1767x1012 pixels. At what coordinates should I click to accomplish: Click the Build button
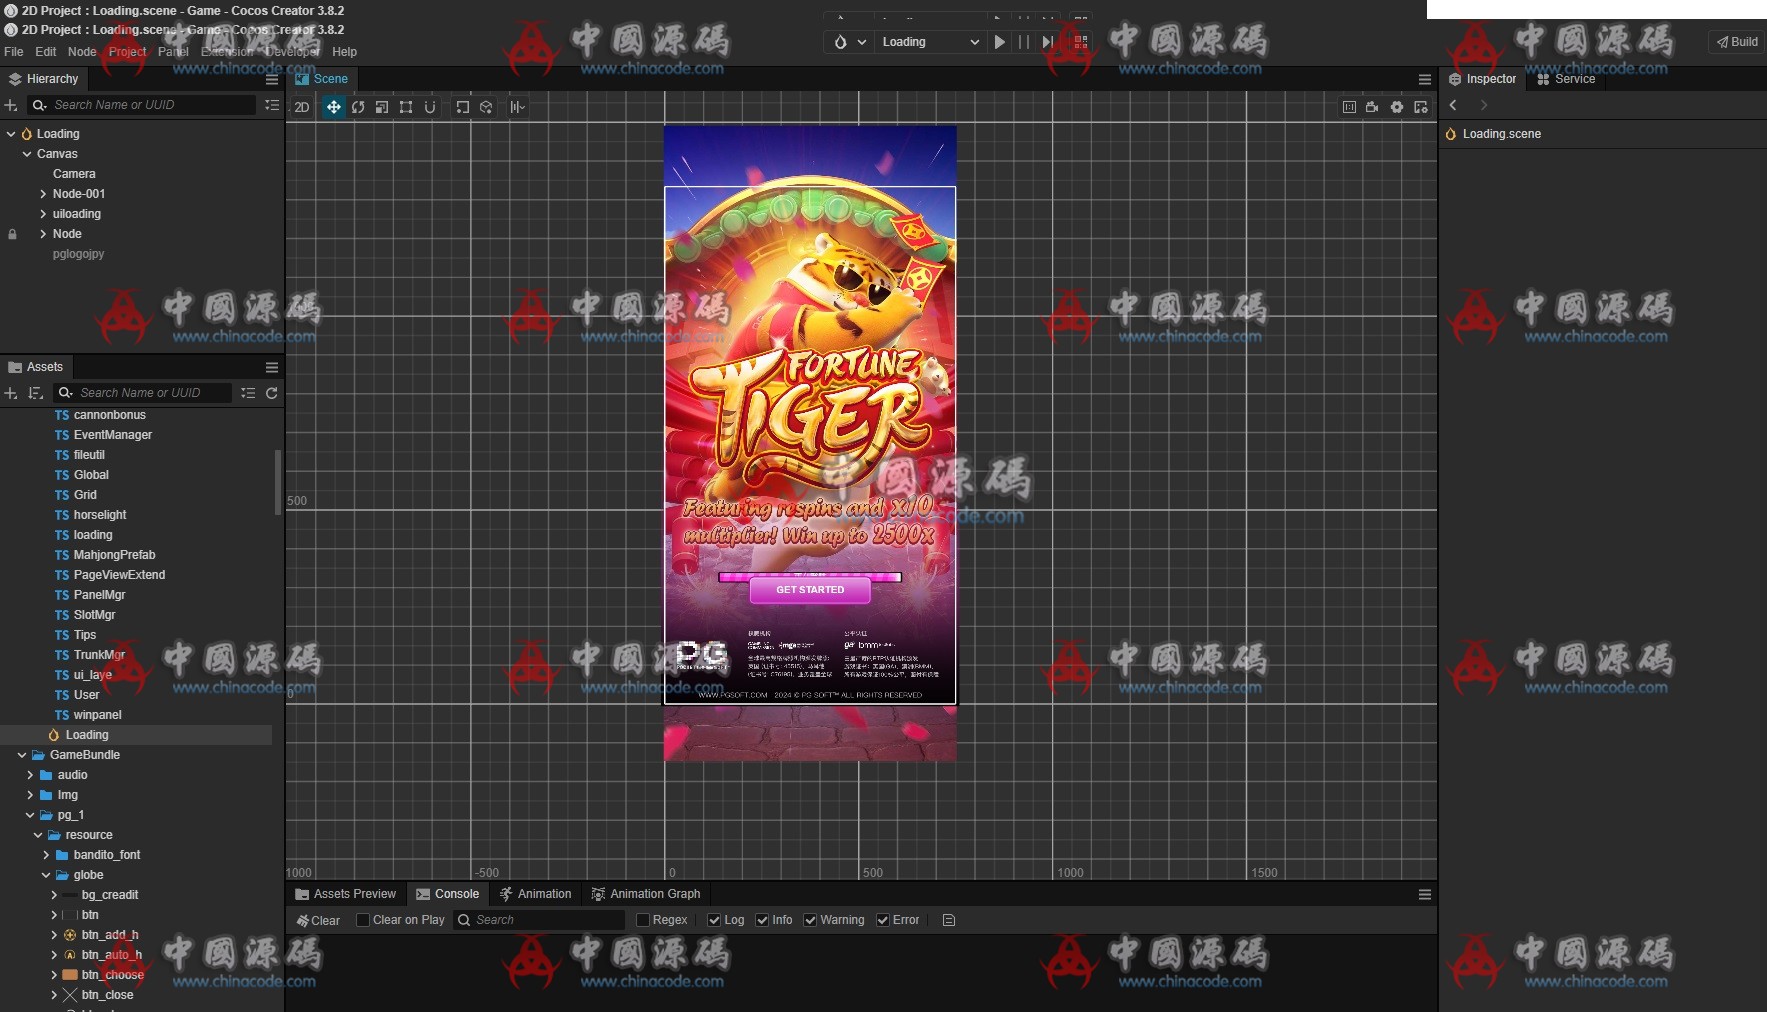click(x=1737, y=42)
